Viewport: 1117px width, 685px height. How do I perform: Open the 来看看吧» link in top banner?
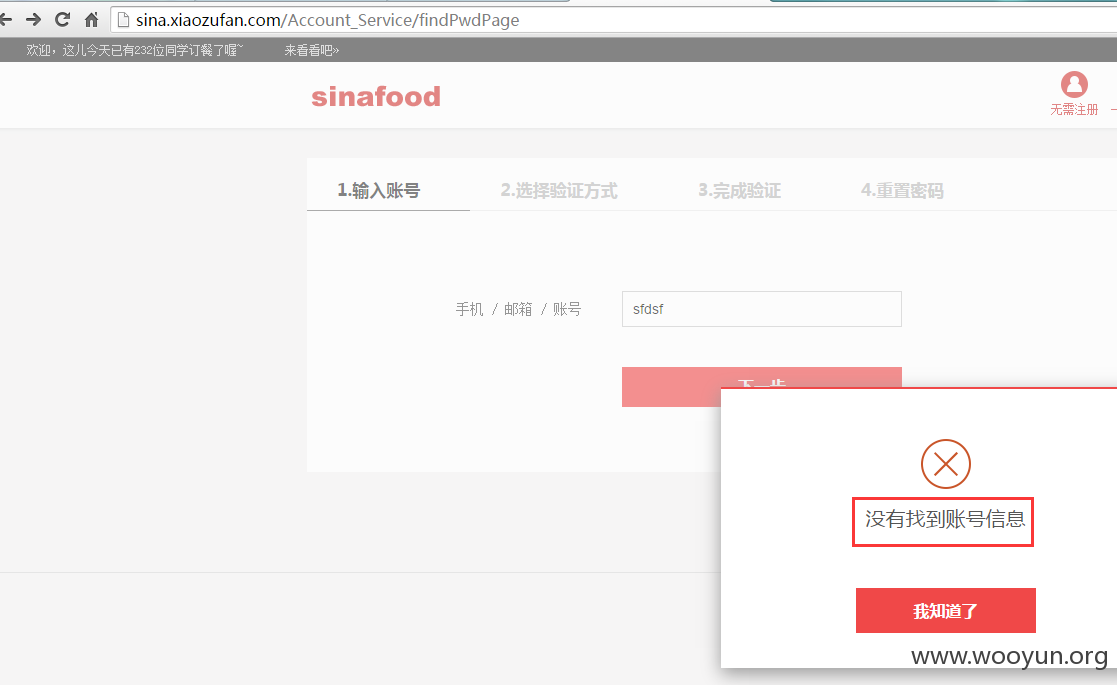[x=311, y=50]
